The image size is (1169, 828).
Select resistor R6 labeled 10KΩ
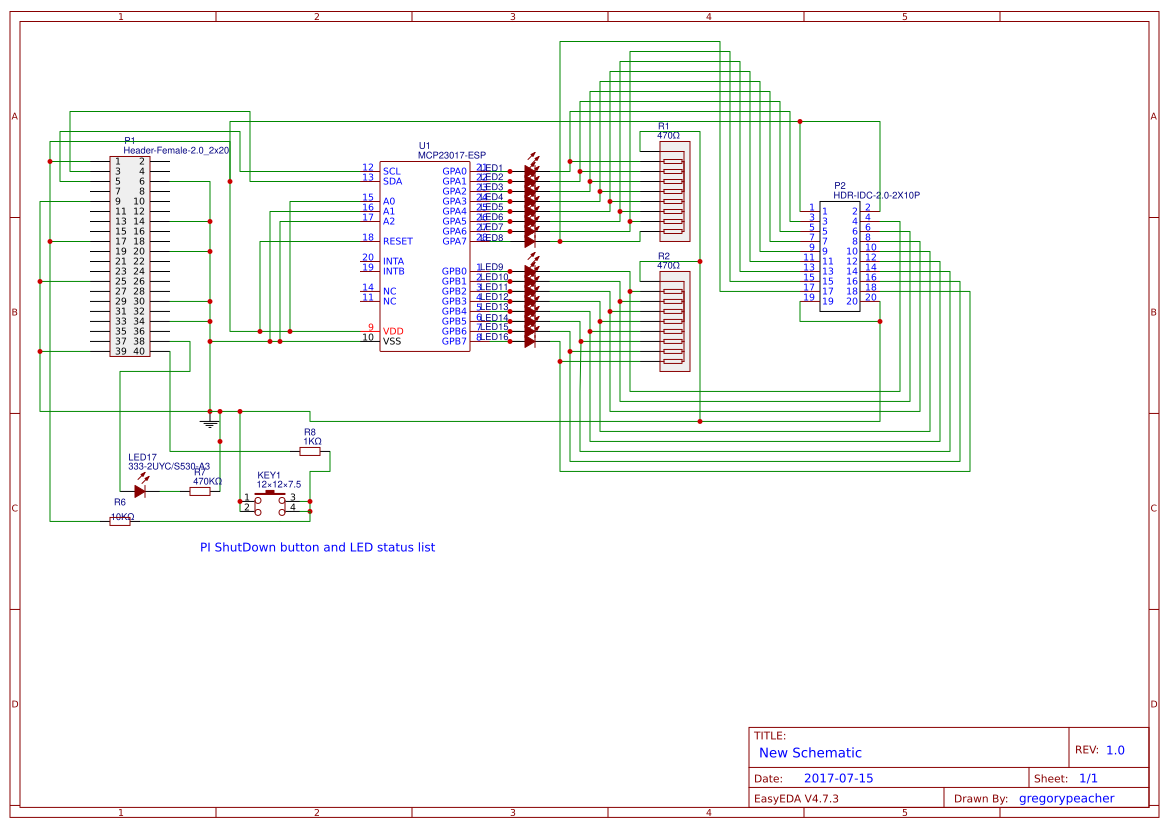coord(120,522)
